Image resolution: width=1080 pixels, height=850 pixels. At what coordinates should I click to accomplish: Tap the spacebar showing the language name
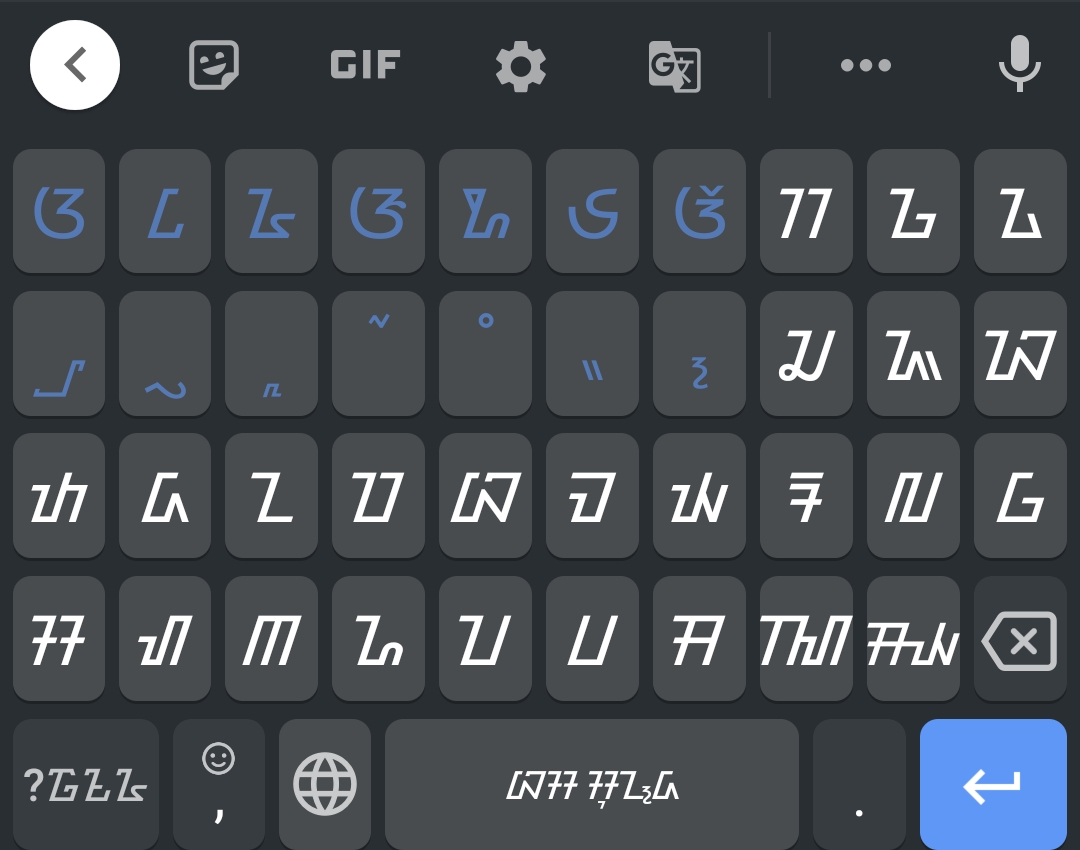click(x=592, y=785)
